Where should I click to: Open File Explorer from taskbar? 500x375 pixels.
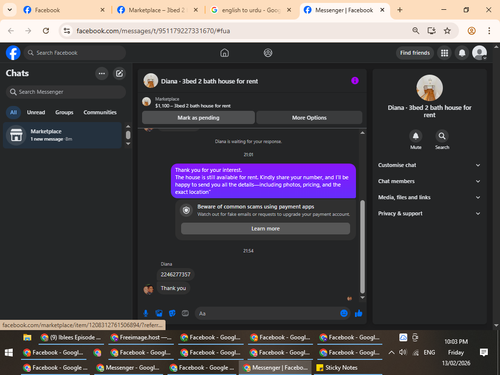(27, 337)
